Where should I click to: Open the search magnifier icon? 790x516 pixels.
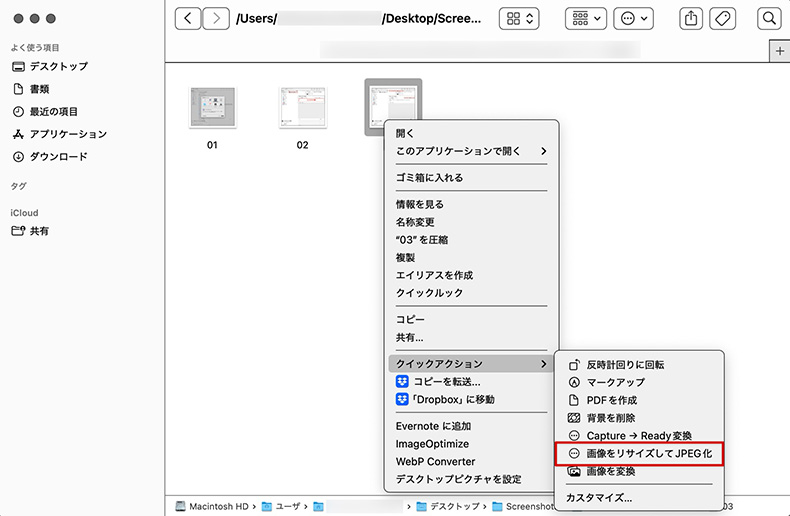tap(769, 19)
